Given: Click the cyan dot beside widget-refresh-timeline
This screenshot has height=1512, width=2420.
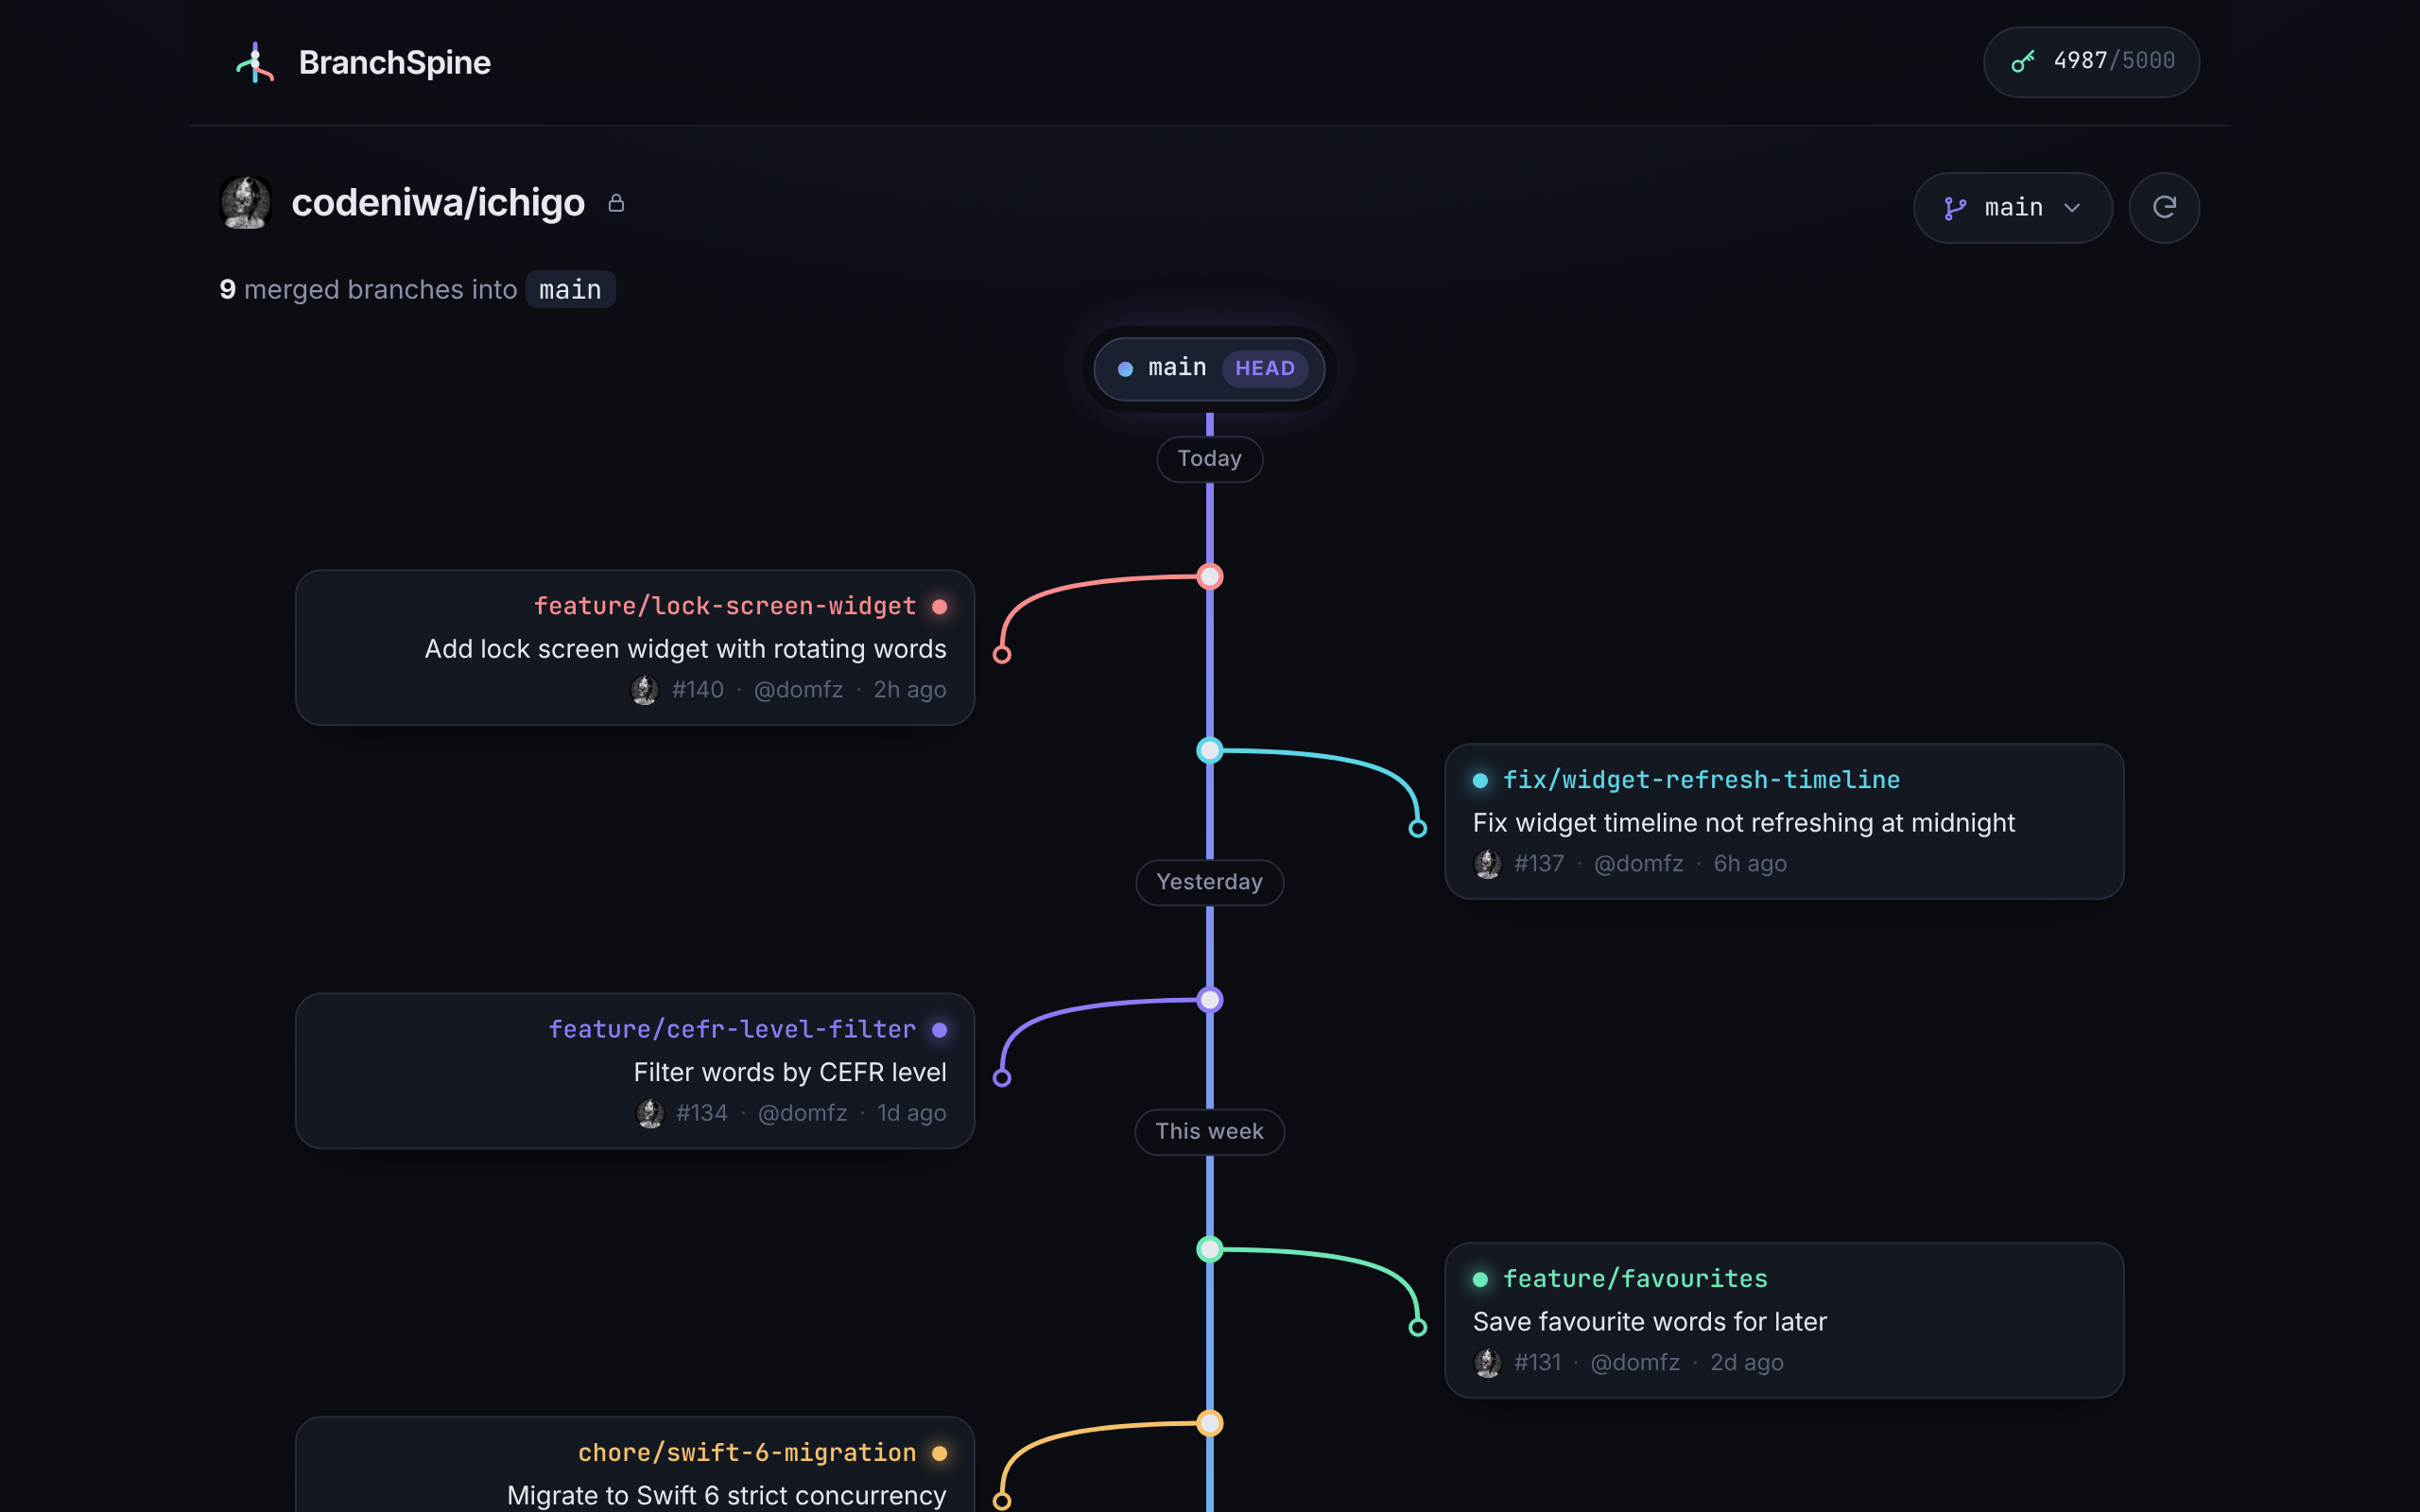Looking at the screenshot, I should point(1481,780).
